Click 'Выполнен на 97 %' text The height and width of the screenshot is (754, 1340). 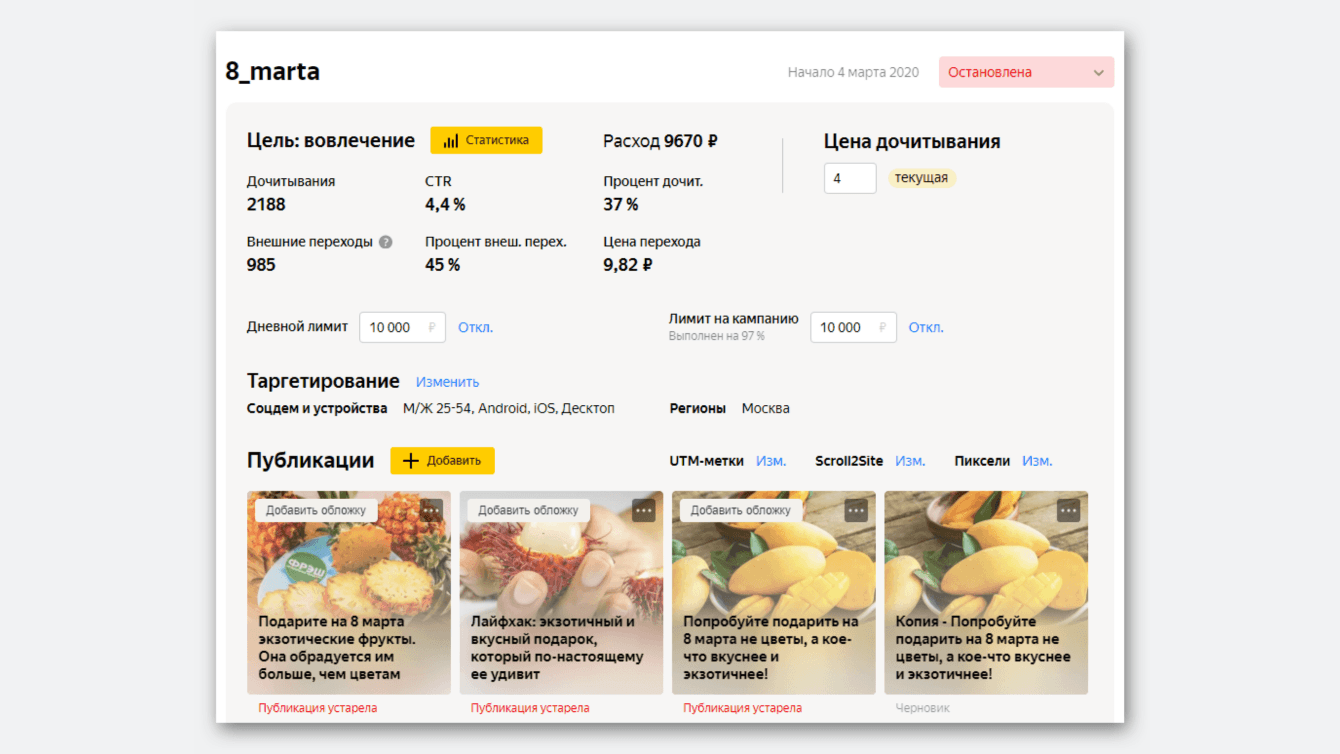[x=717, y=337]
